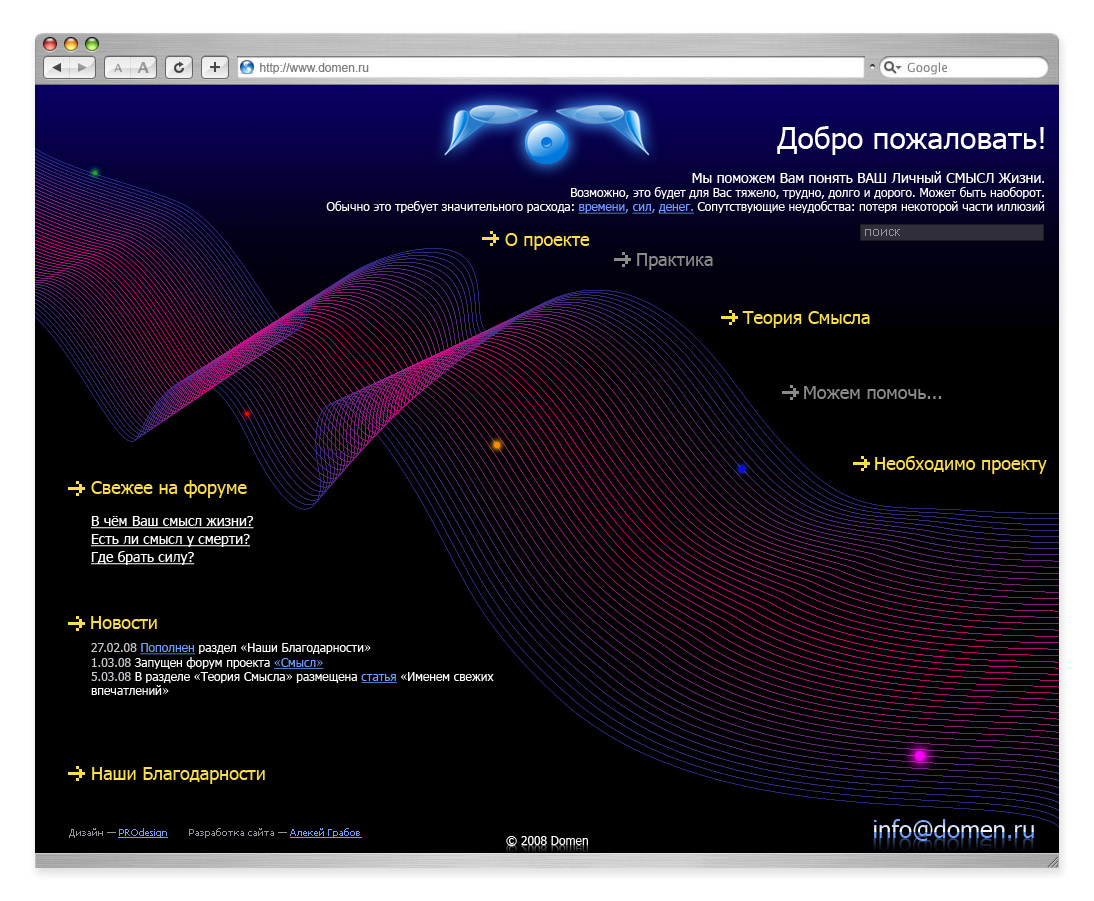Open forum topic Есть ли смысл у смерти?
Viewport: 1094px width, 901px height.
click(170, 539)
